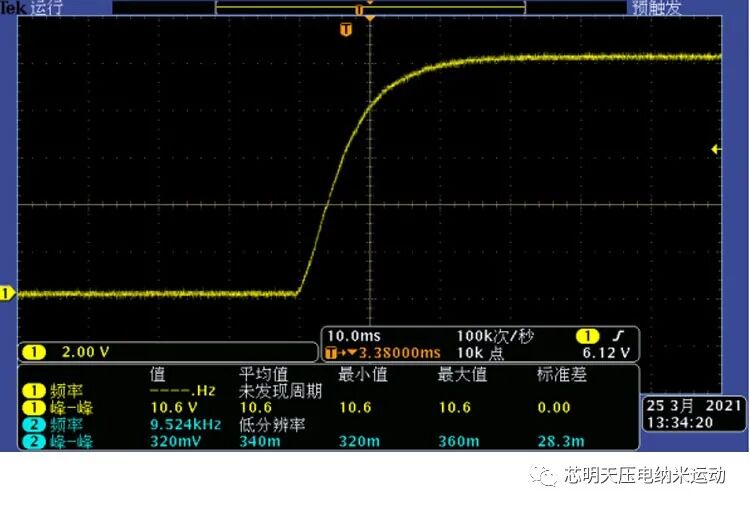Select the 2.00 V vertical scale readout

(x=85, y=353)
